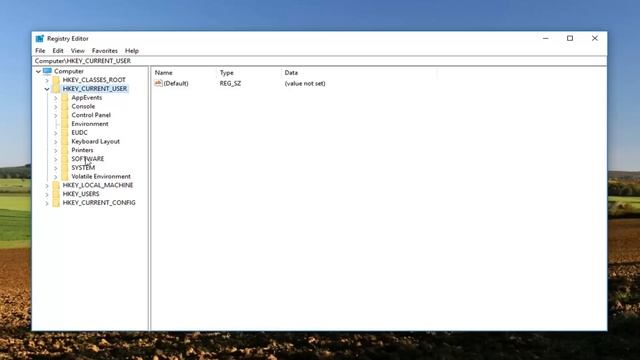Select the HKEY_CURRENT_CONFIG label
Viewport: 640px width, 360px height.
pos(99,203)
